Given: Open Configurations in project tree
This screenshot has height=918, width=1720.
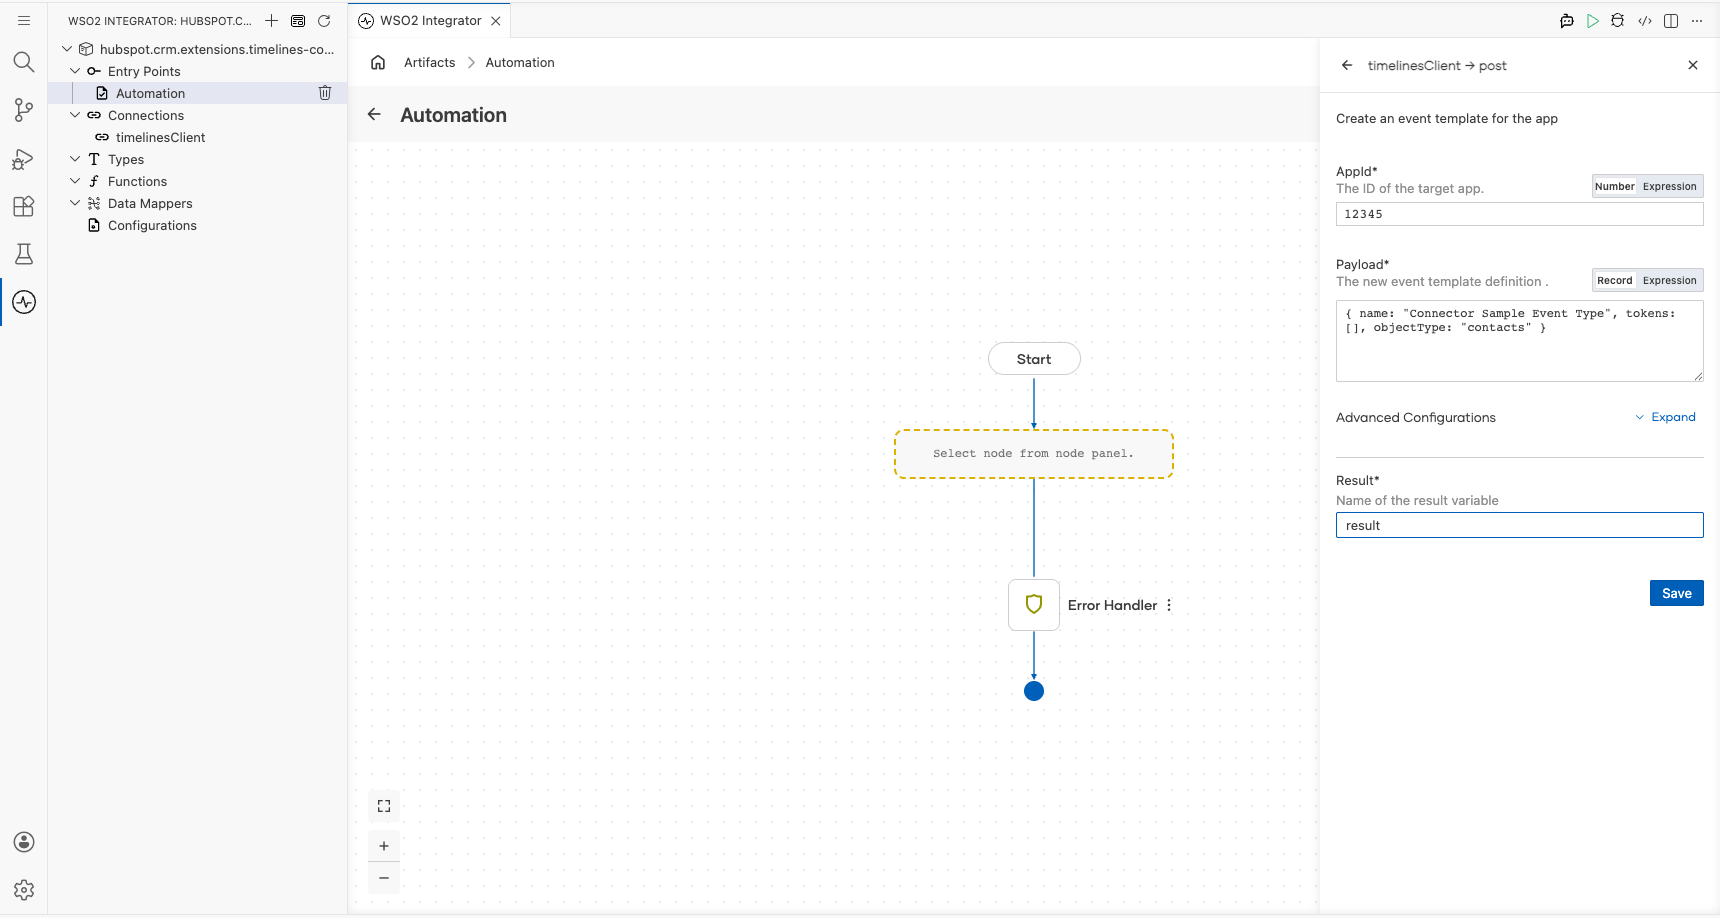Looking at the screenshot, I should (152, 225).
